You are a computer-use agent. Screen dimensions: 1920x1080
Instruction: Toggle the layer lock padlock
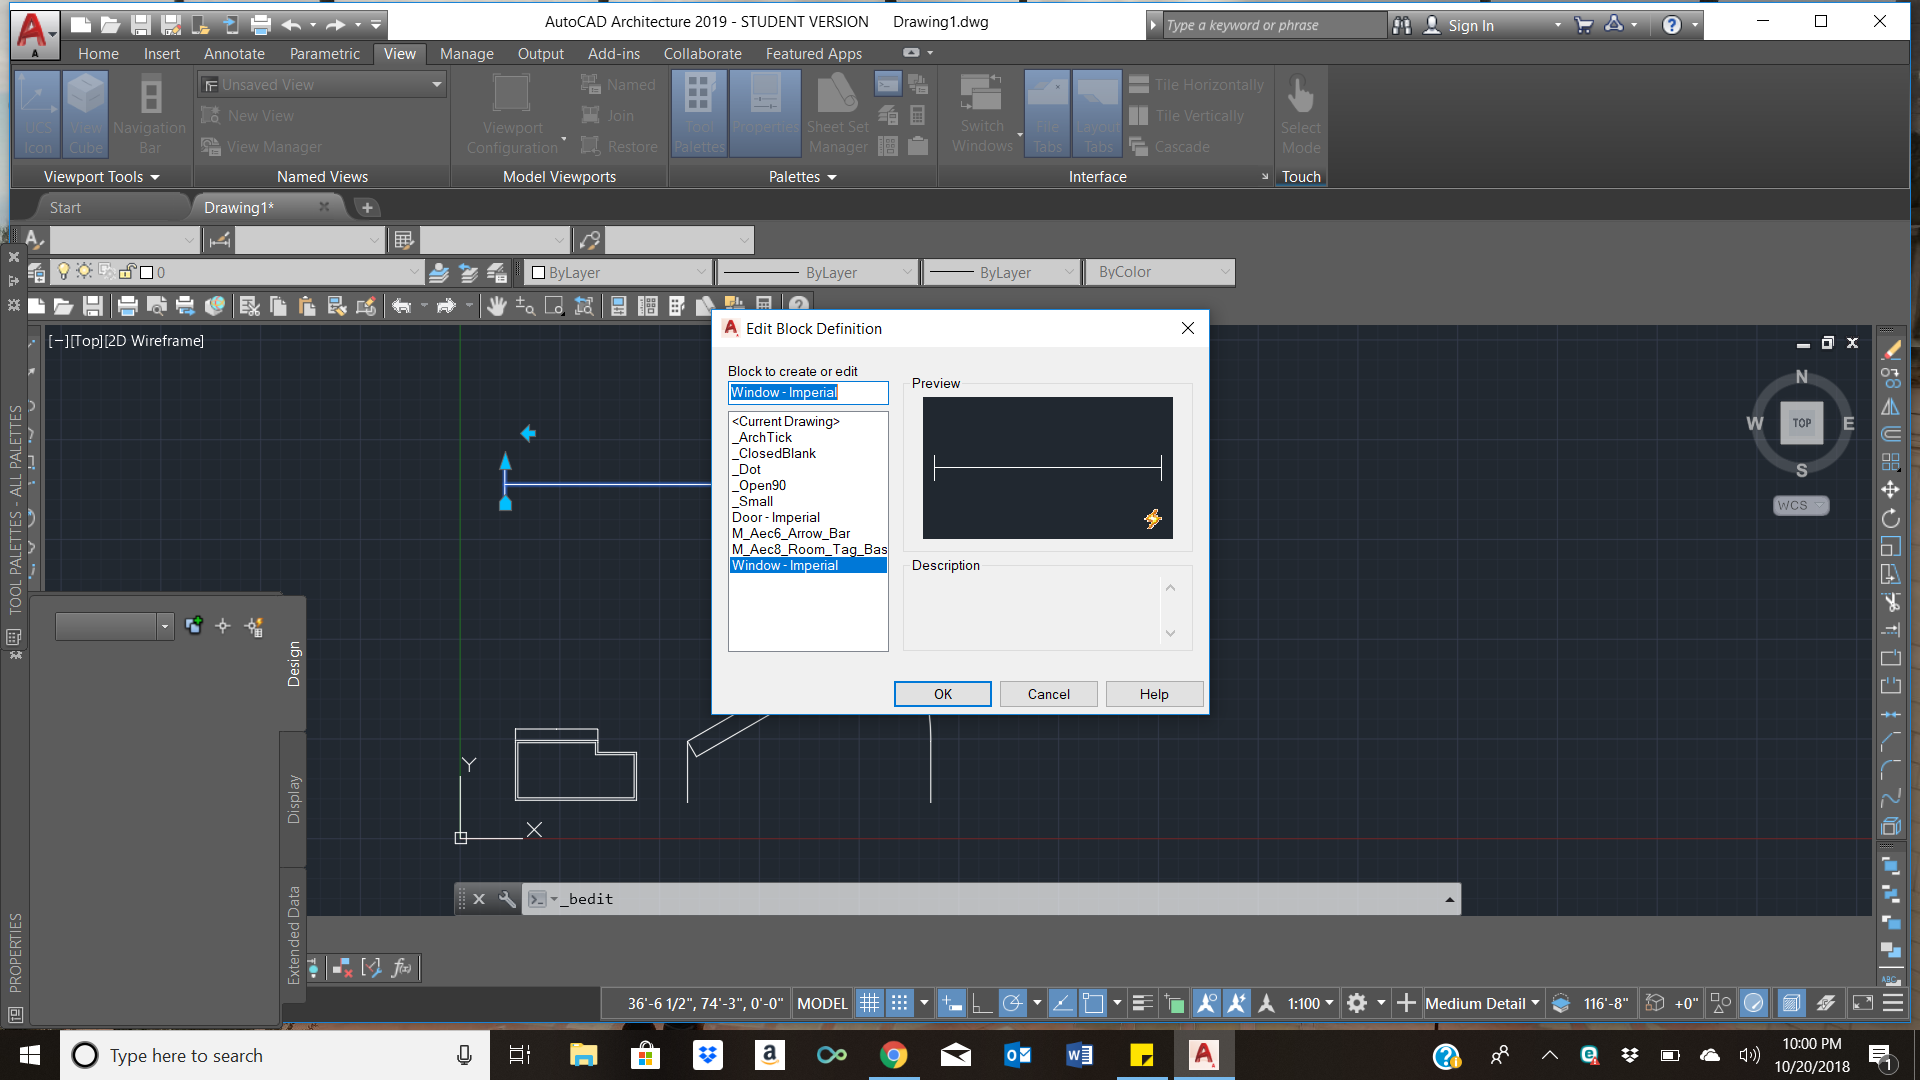pos(126,271)
